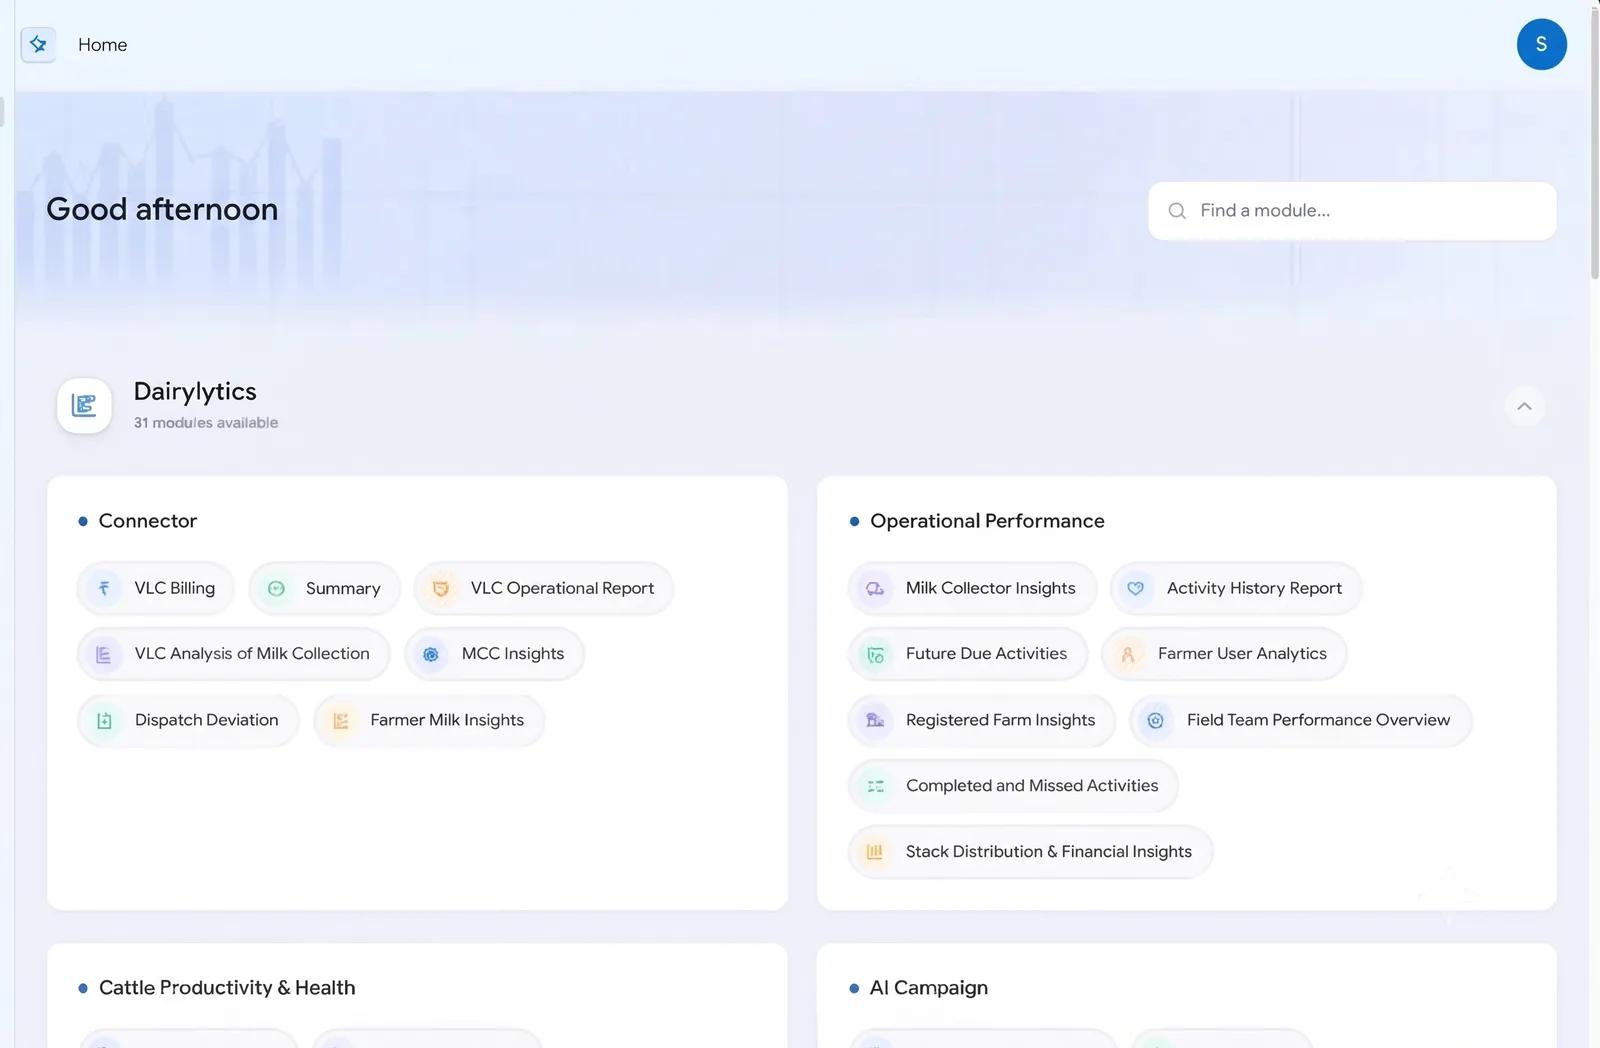1600x1048 pixels.
Task: Click the Registered Farm Insights icon
Action: (875, 720)
